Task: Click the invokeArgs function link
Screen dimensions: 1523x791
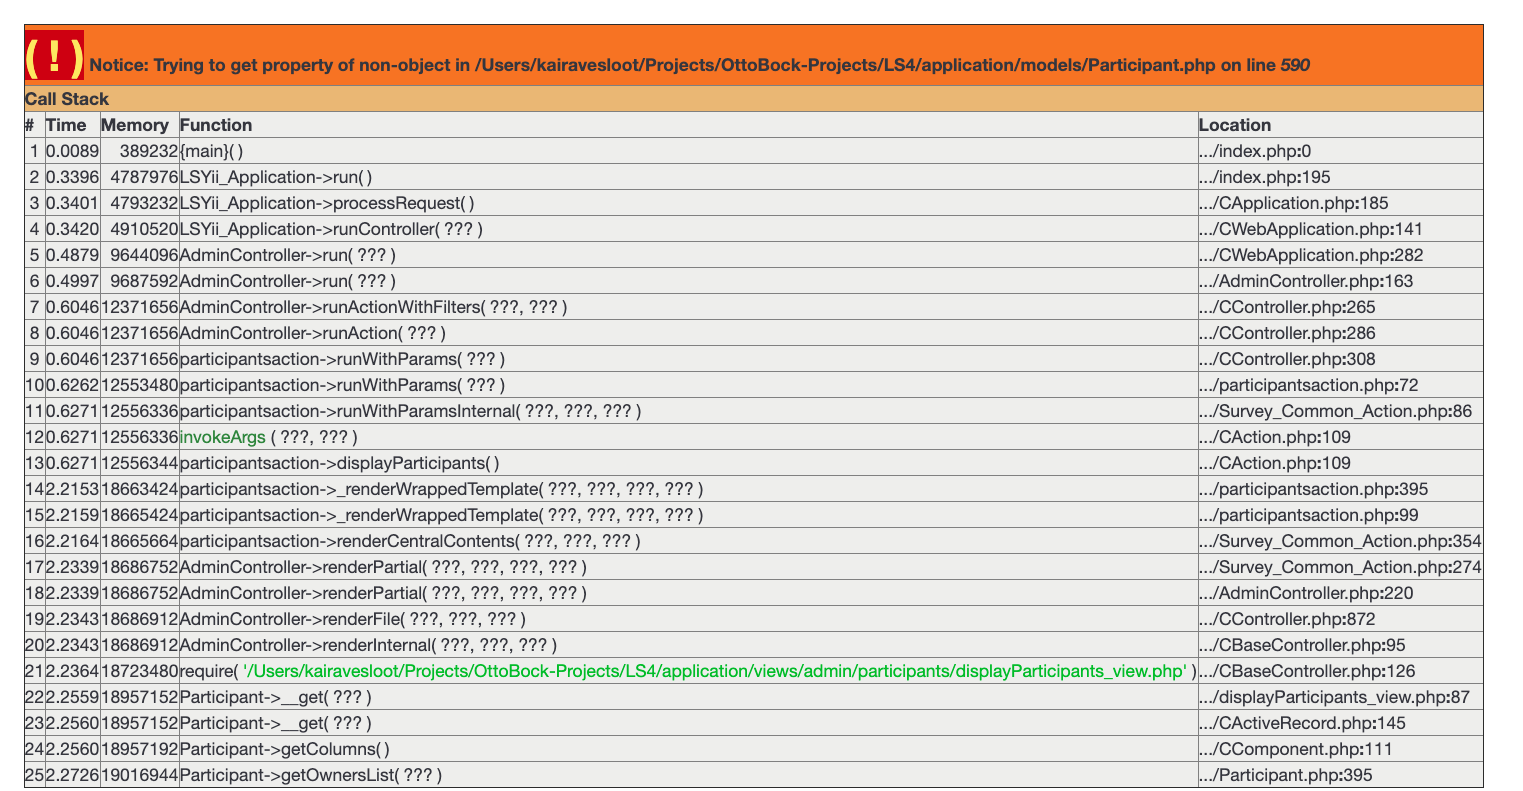Action: pos(223,437)
